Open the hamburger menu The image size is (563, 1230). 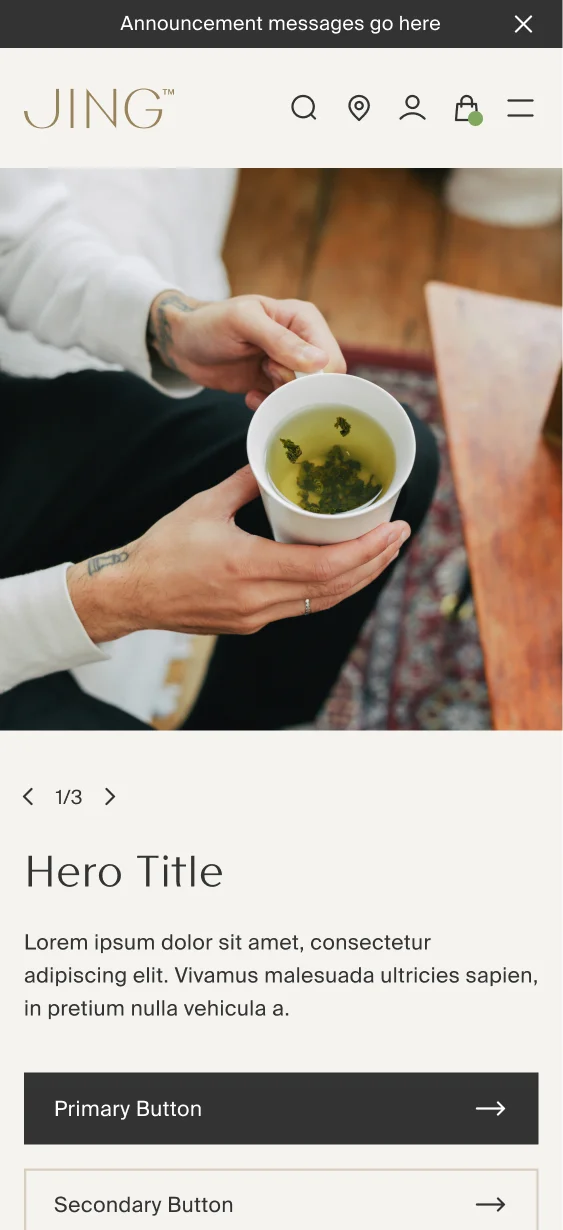520,108
